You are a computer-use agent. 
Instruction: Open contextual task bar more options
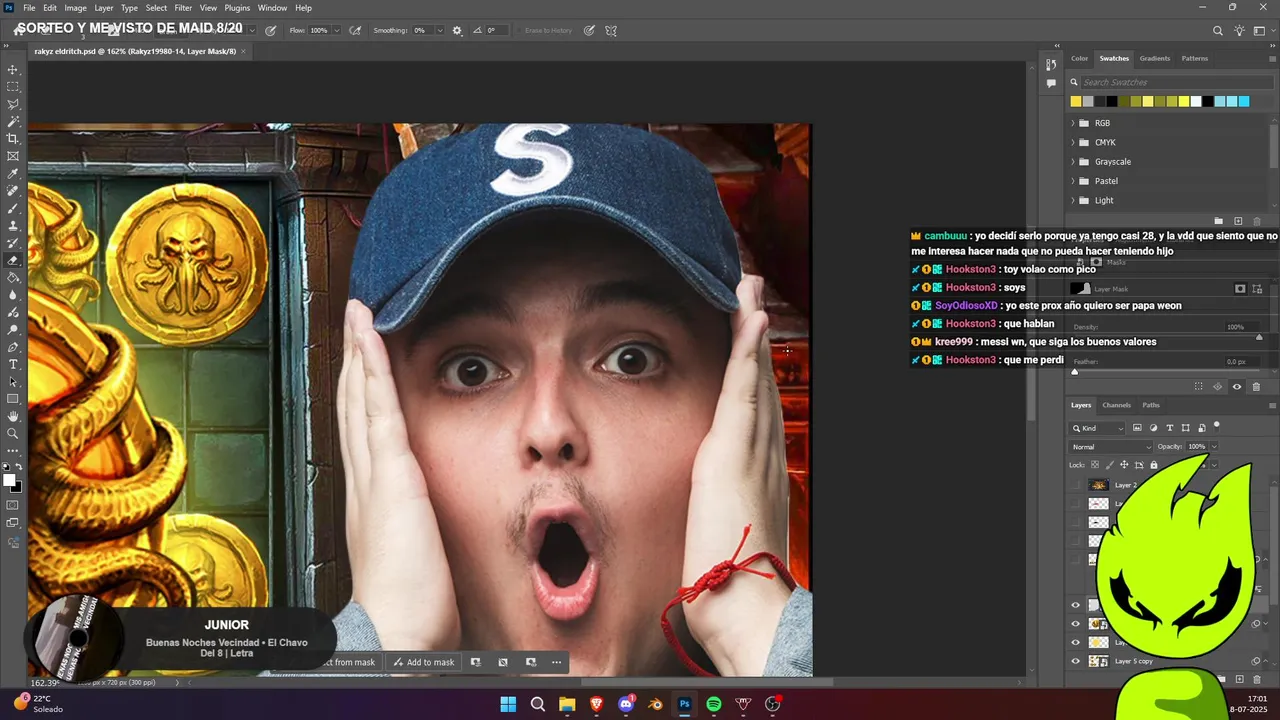[x=556, y=662]
